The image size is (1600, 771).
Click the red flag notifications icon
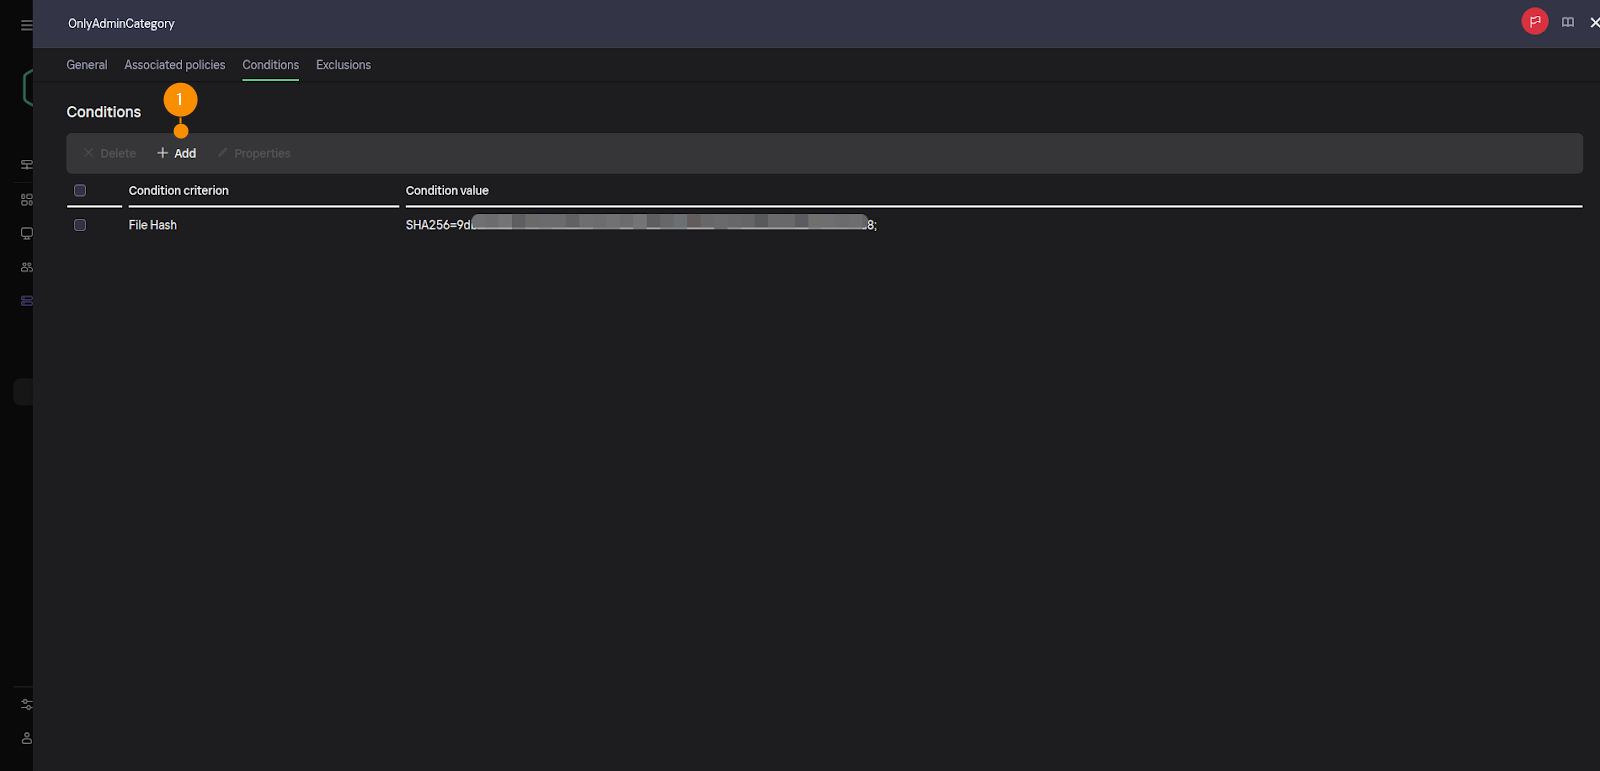tap(1534, 21)
